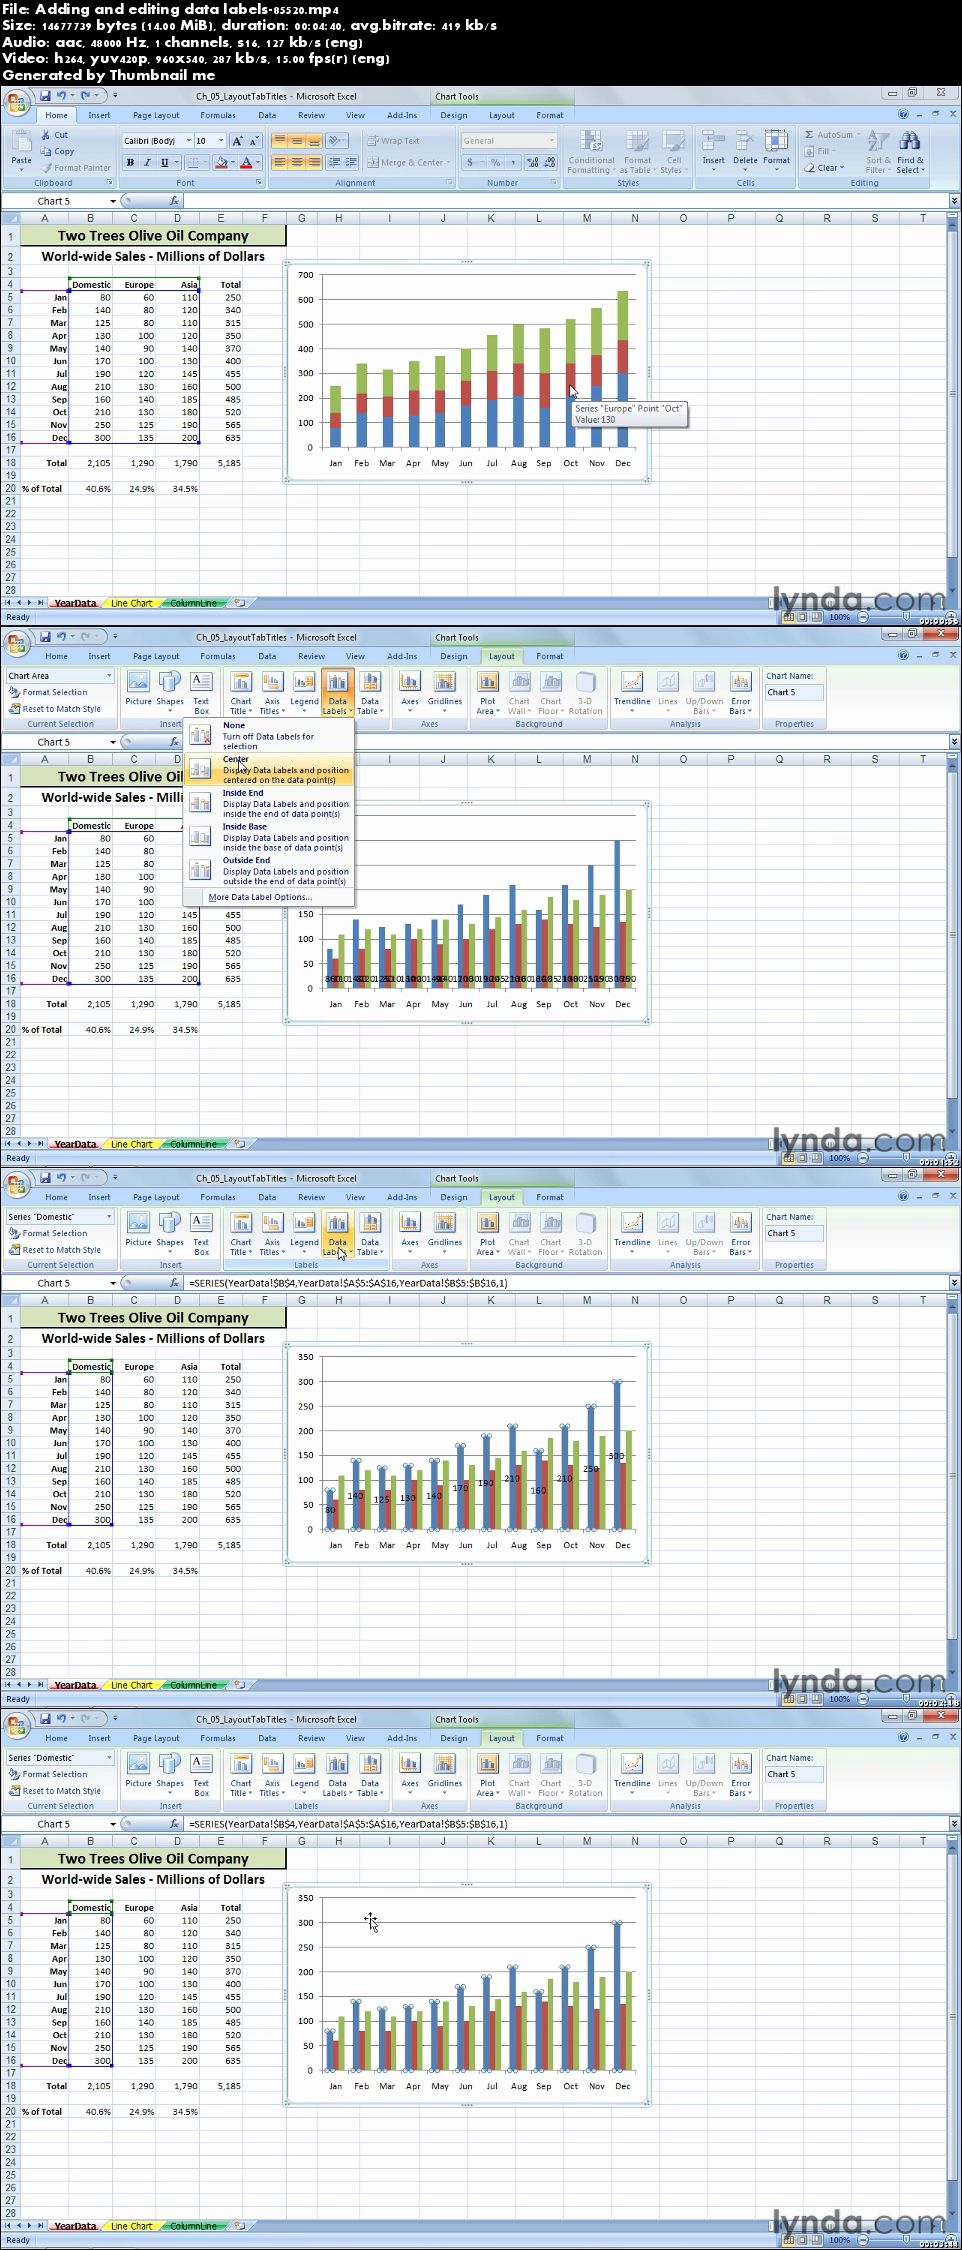The height and width of the screenshot is (2250, 962).
Task: Open the font size dropdown showing 10
Action: pyautogui.click(x=219, y=141)
